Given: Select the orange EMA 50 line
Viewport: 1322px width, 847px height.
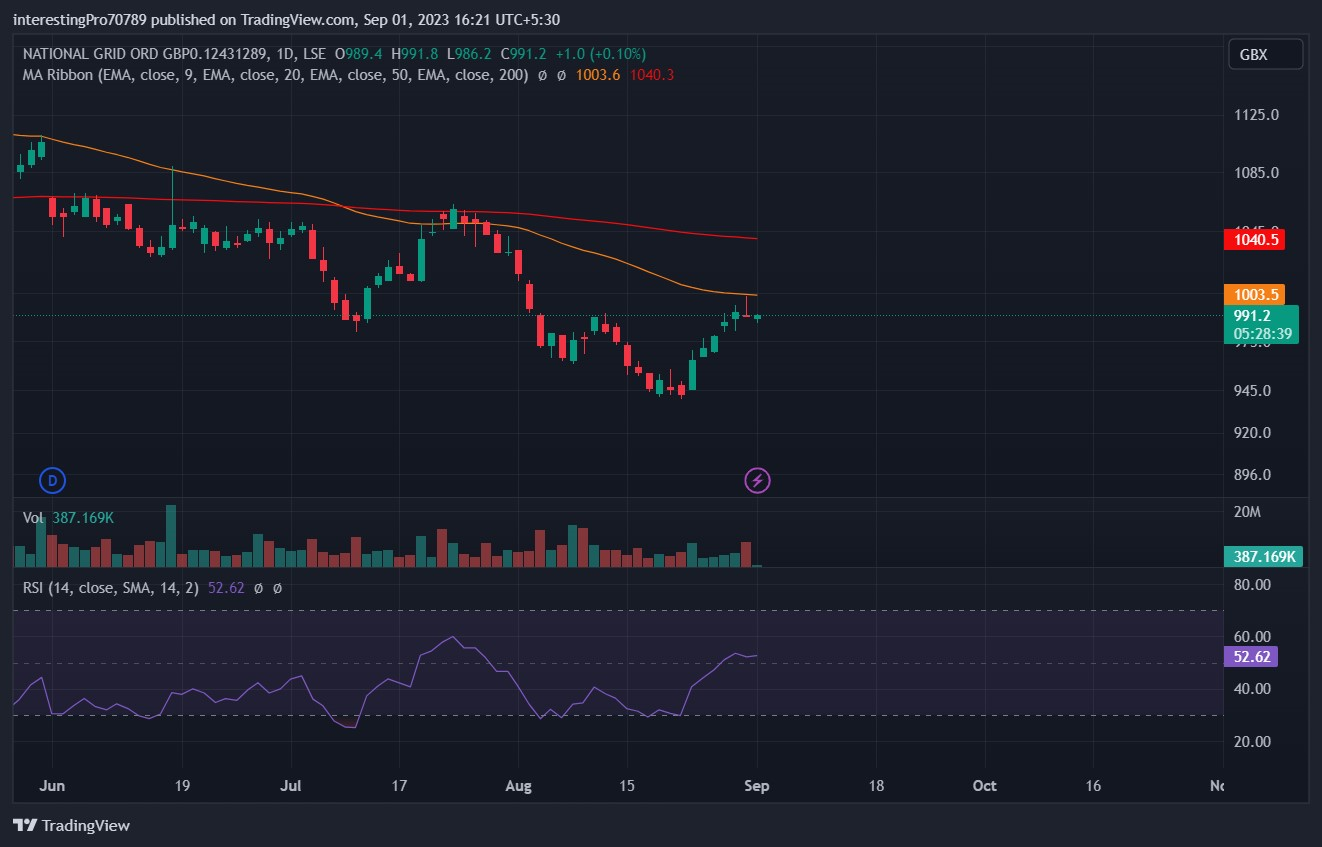Looking at the screenshot, I should tap(600, 258).
